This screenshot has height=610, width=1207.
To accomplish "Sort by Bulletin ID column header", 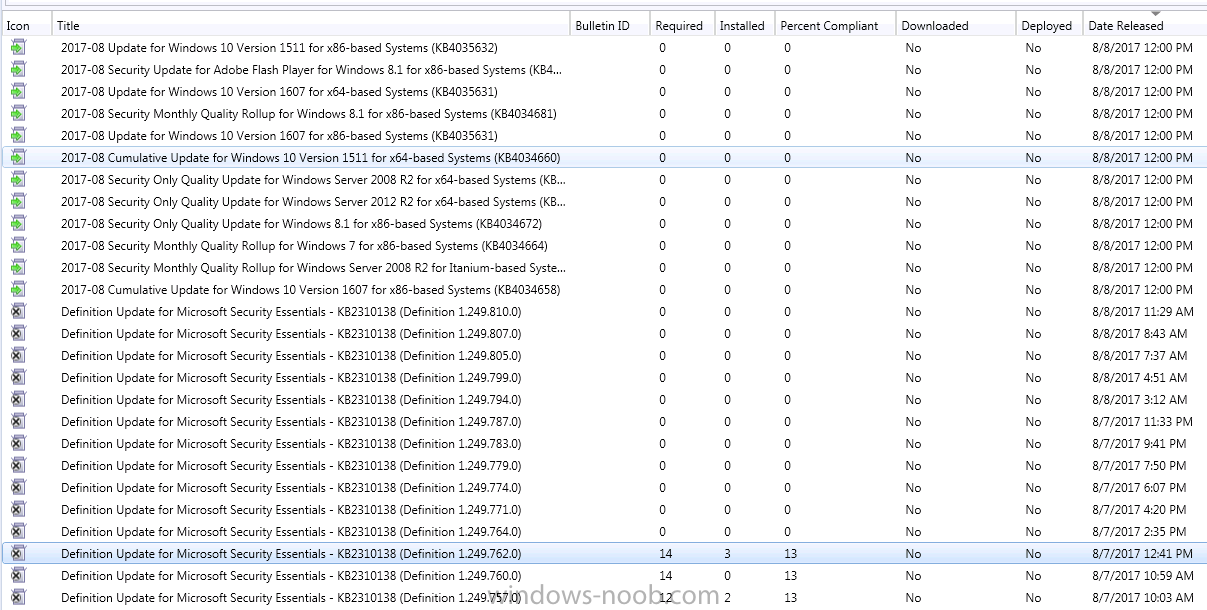I will (x=610, y=25).
